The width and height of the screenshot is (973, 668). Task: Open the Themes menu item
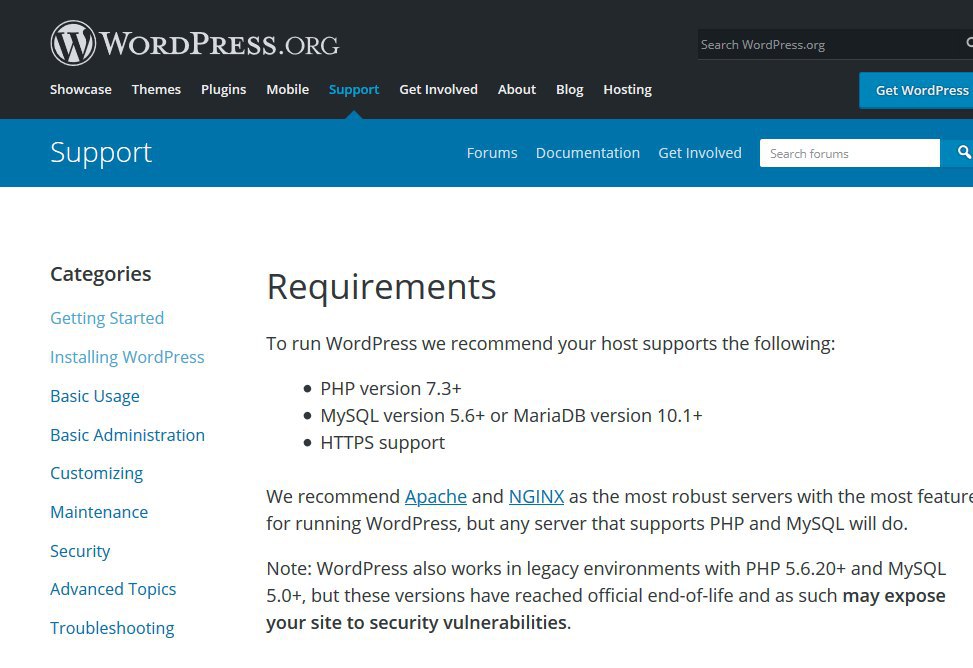[x=156, y=89]
